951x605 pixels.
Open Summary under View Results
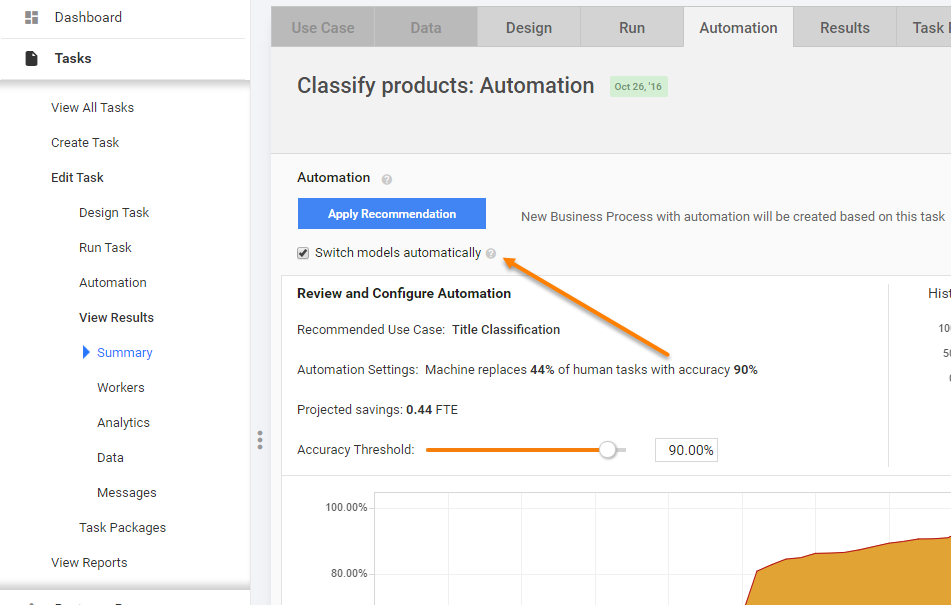(124, 353)
